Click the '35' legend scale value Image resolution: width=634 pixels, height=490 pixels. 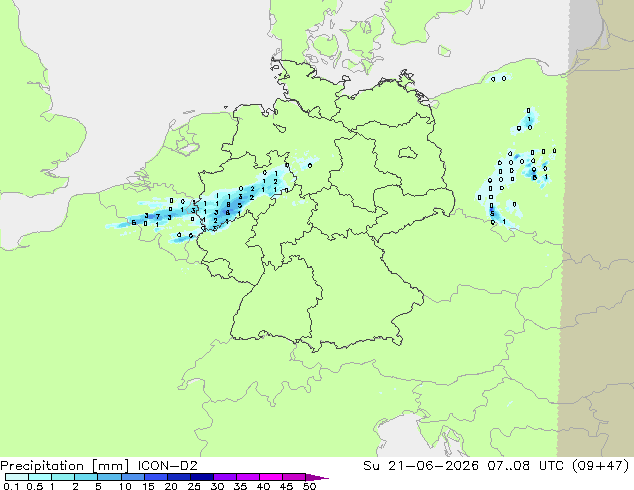point(240,486)
